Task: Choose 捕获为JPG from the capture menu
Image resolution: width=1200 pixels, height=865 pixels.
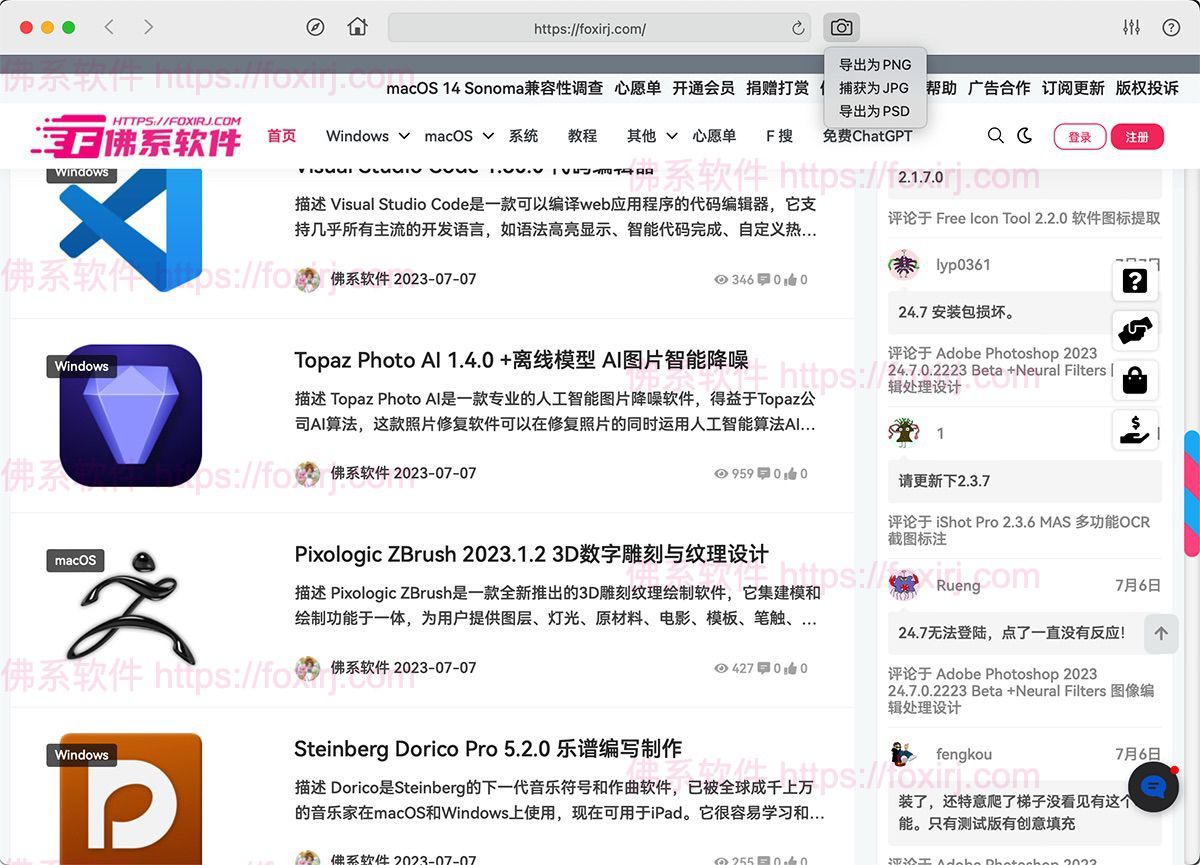Action: (x=874, y=88)
